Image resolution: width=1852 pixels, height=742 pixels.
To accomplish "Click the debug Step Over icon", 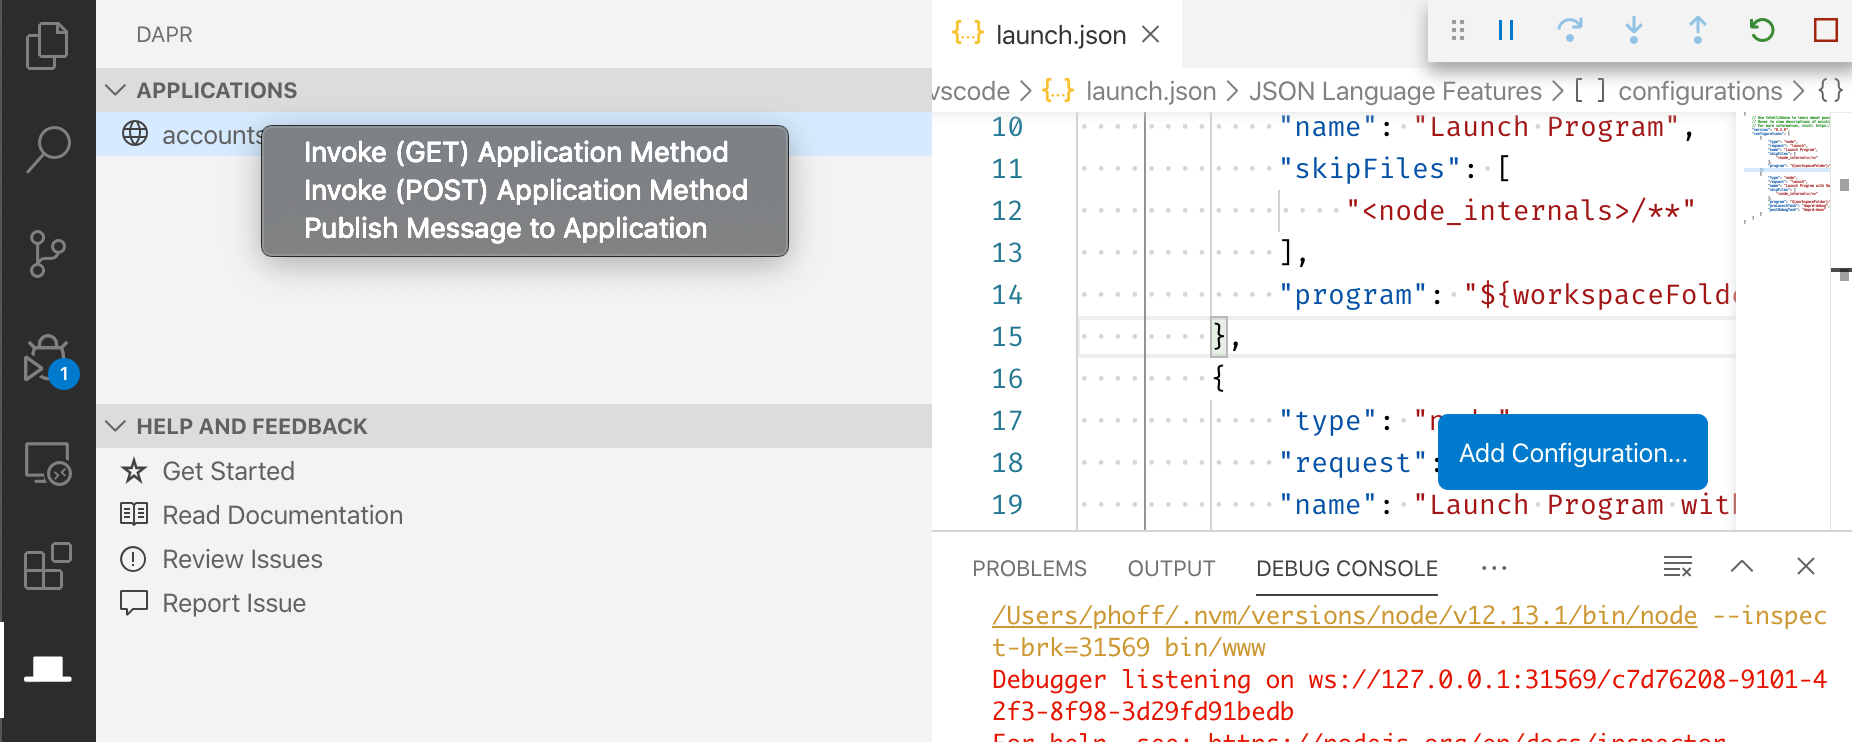I will pyautogui.click(x=1570, y=31).
